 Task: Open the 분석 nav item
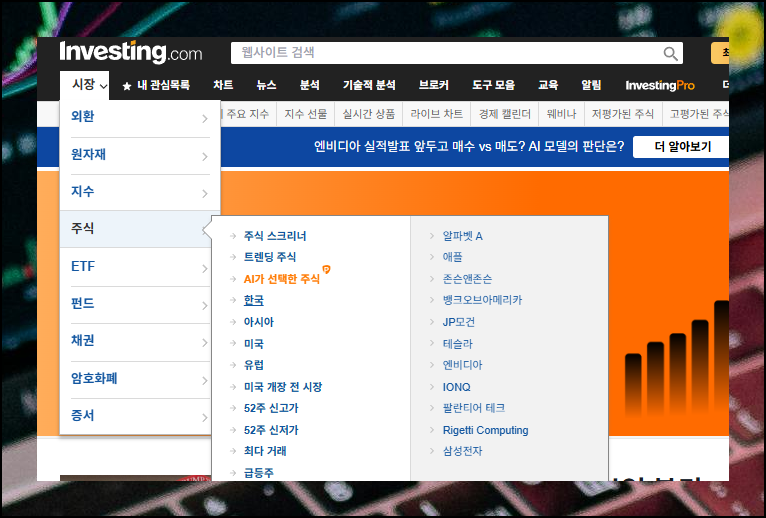pos(310,85)
